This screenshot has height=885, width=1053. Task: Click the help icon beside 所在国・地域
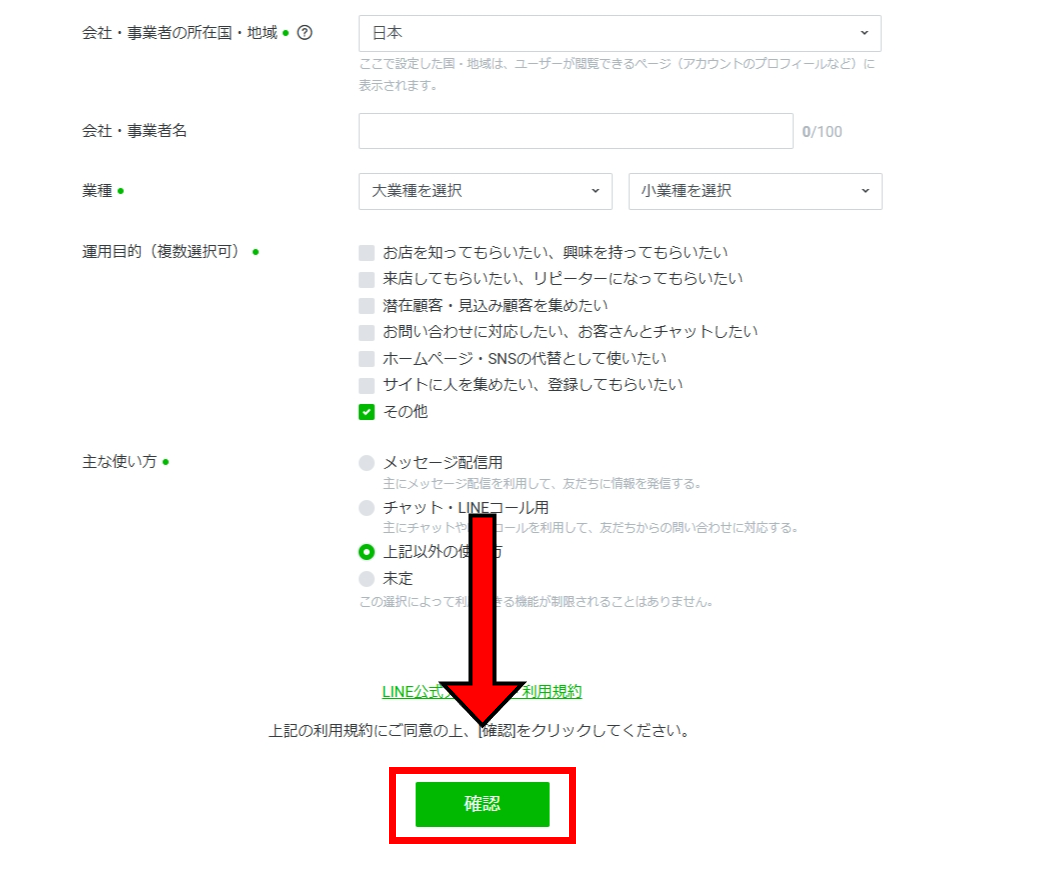(x=305, y=33)
